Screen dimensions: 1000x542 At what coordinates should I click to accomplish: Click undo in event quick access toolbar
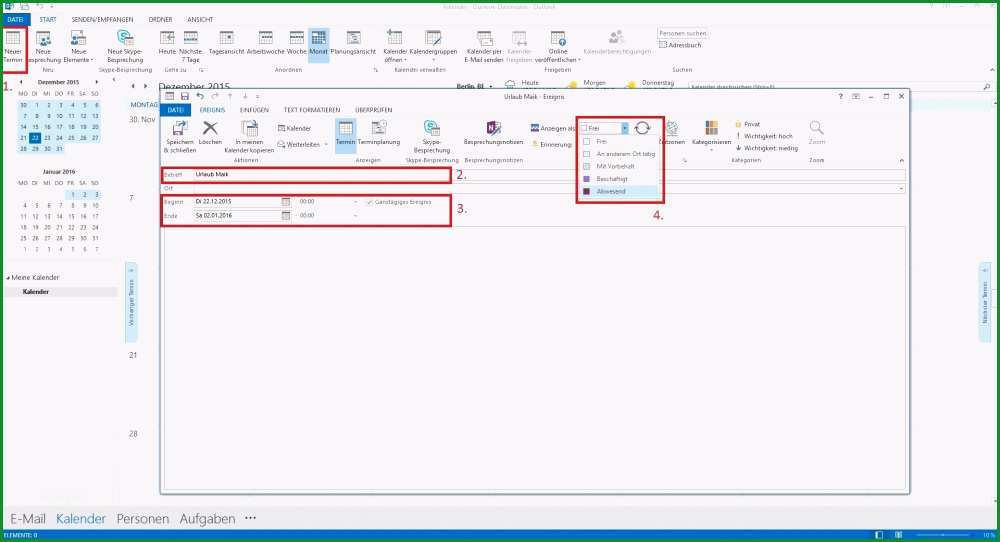point(200,96)
